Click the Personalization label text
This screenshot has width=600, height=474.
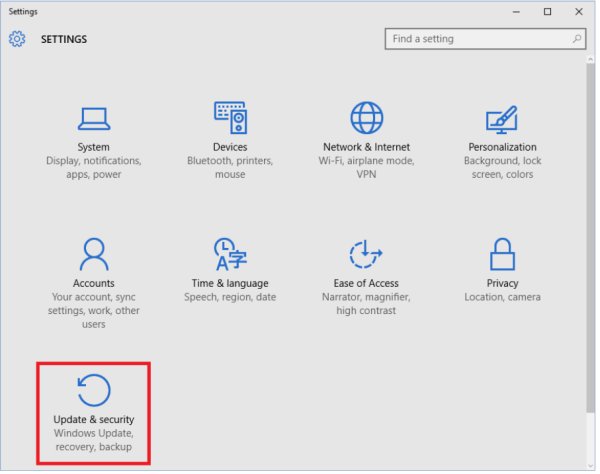(x=502, y=147)
